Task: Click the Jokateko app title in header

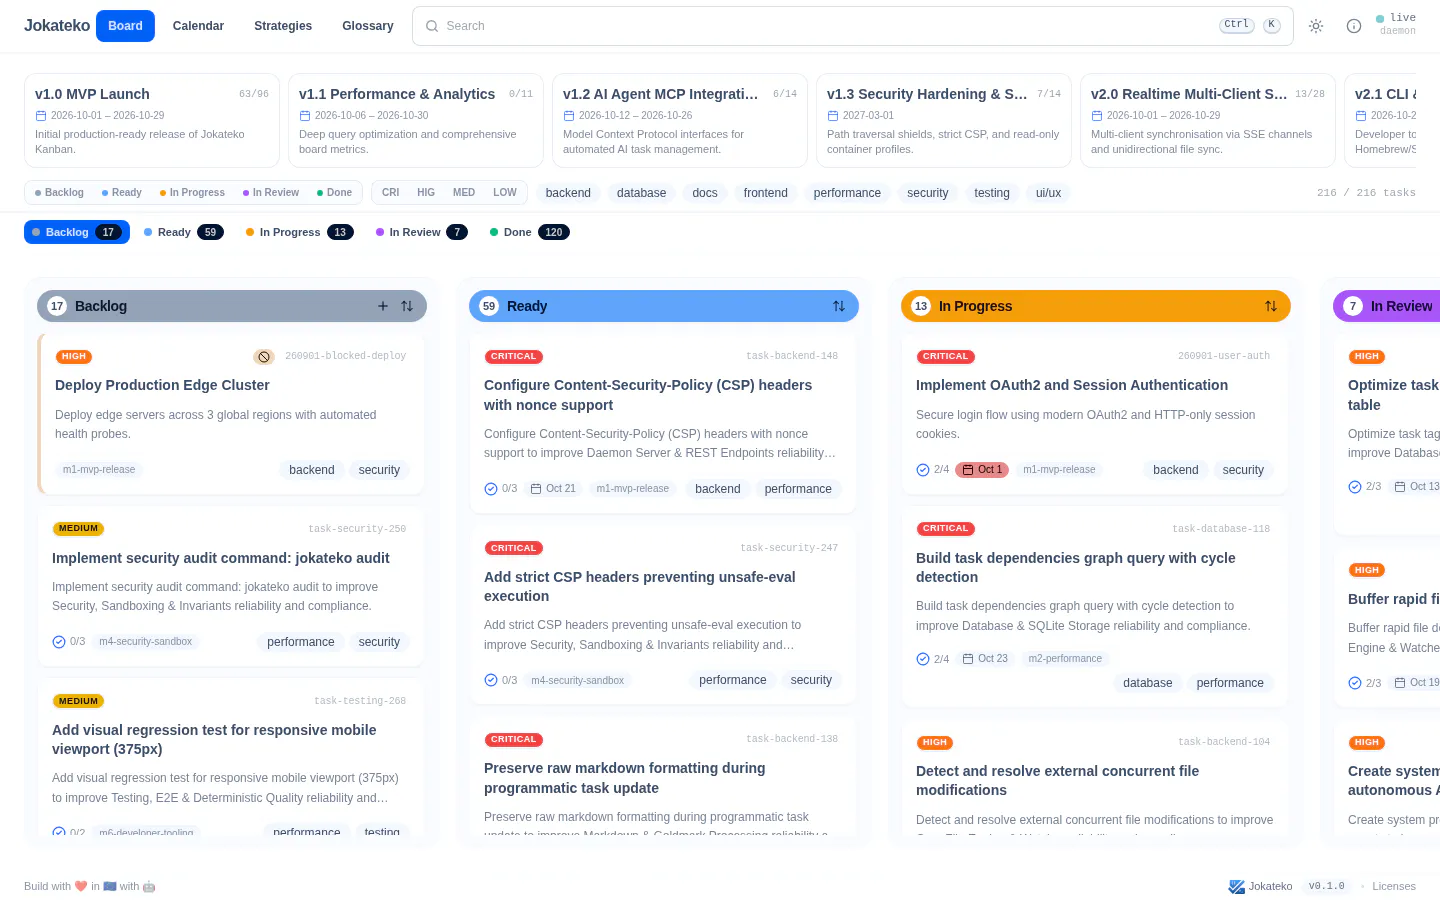Action: click(x=57, y=26)
